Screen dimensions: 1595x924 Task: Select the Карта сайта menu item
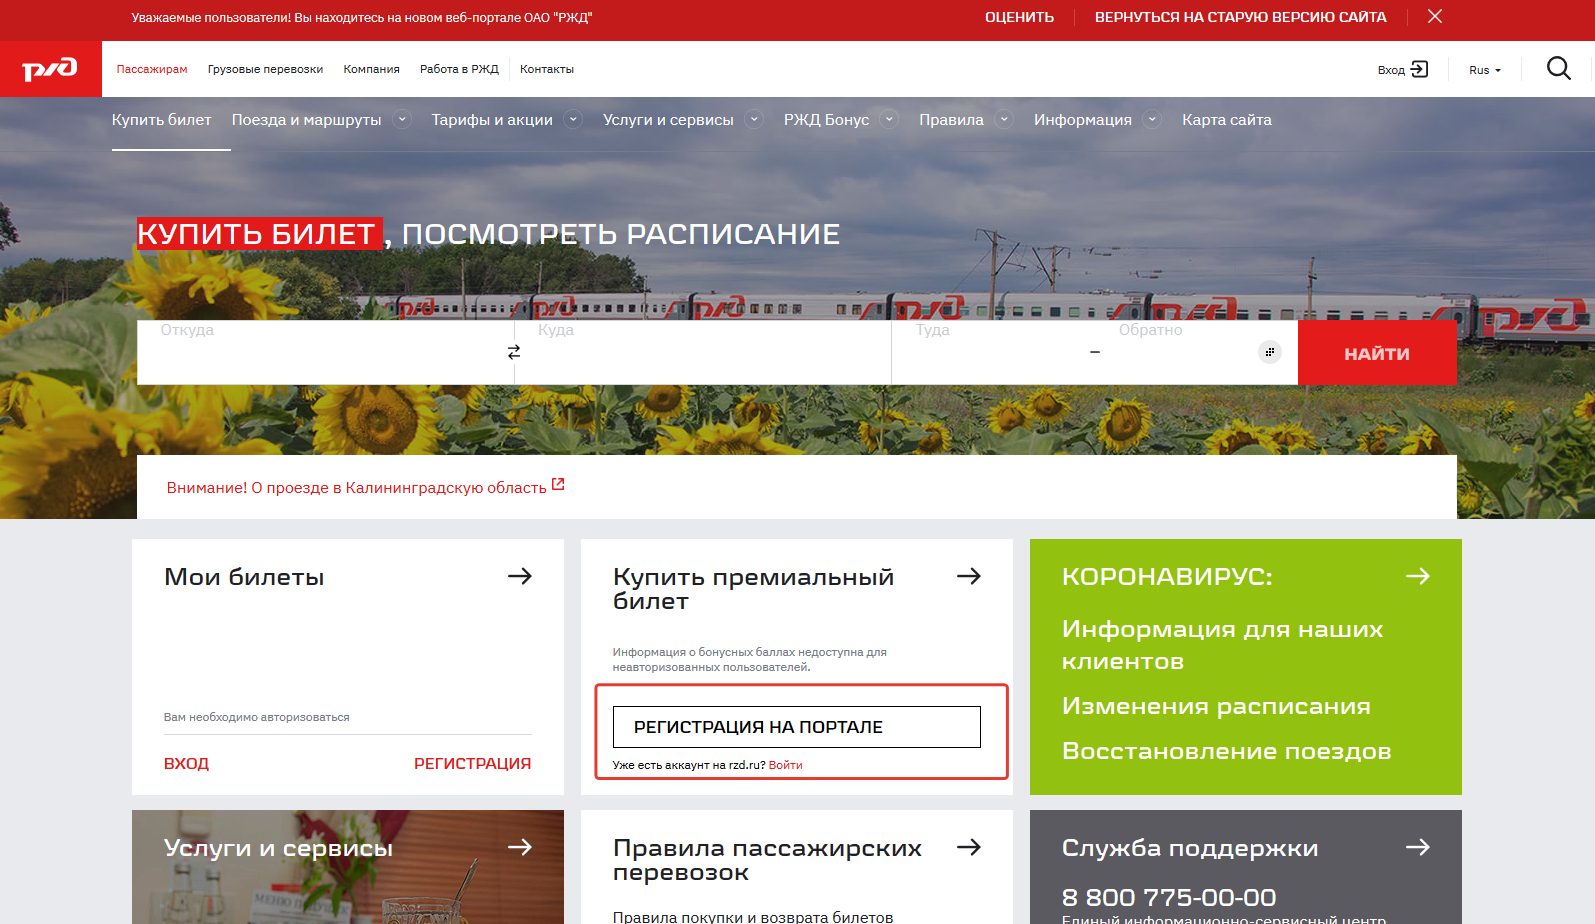pyautogui.click(x=1226, y=120)
